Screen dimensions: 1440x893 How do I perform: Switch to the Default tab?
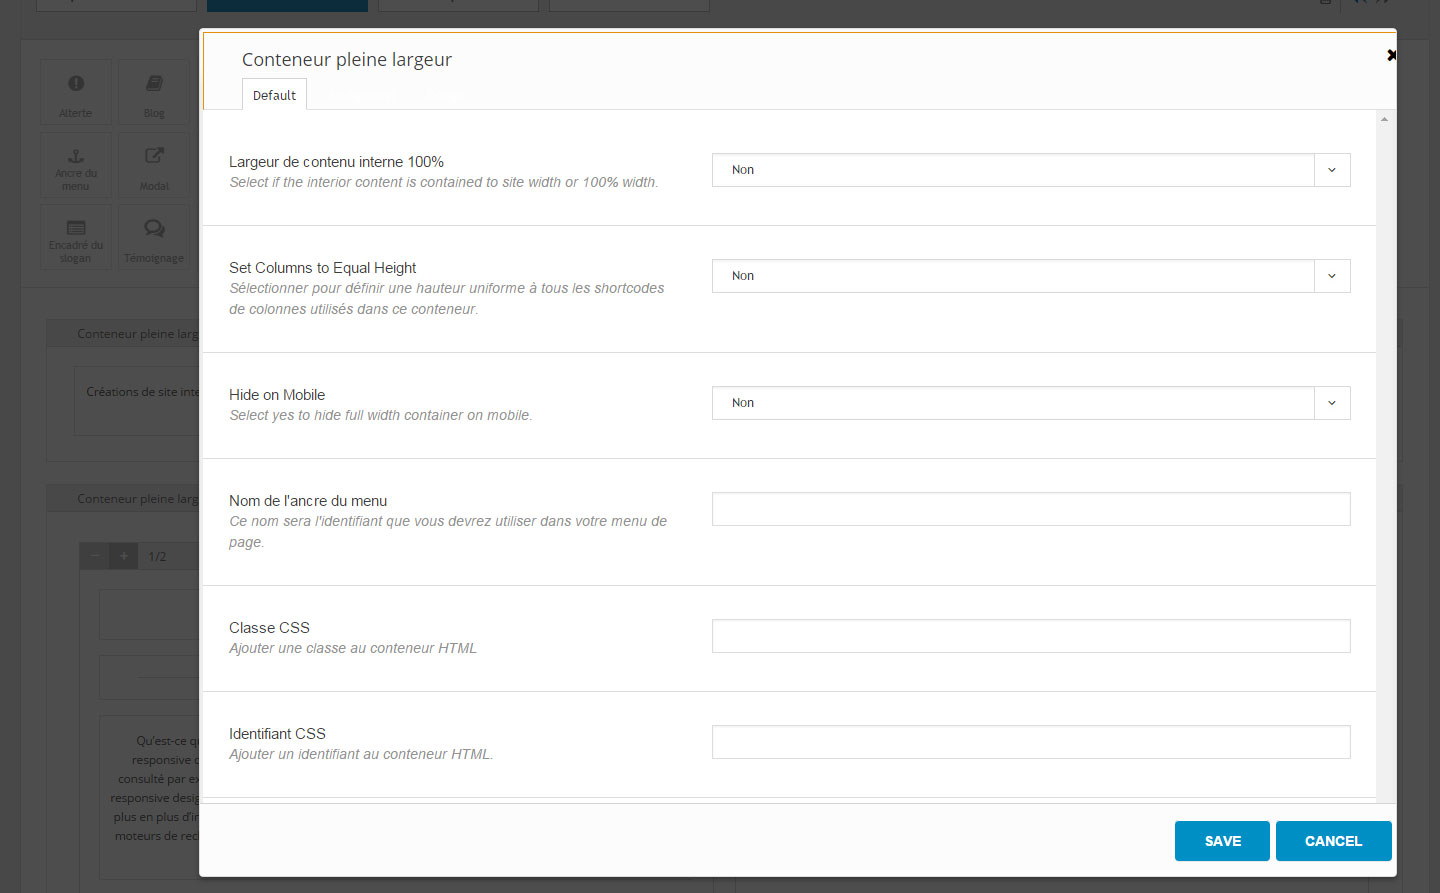point(274,95)
